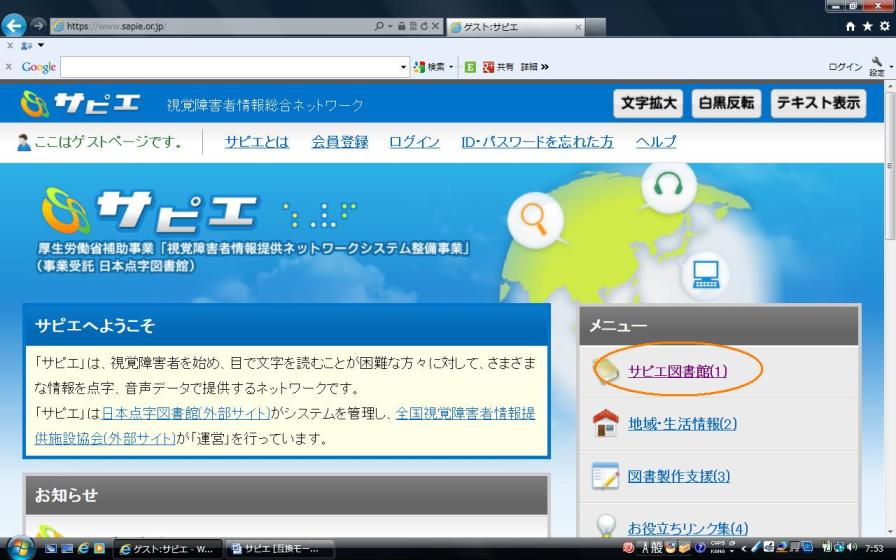Click the Google toolbar 検索 button

click(430, 67)
